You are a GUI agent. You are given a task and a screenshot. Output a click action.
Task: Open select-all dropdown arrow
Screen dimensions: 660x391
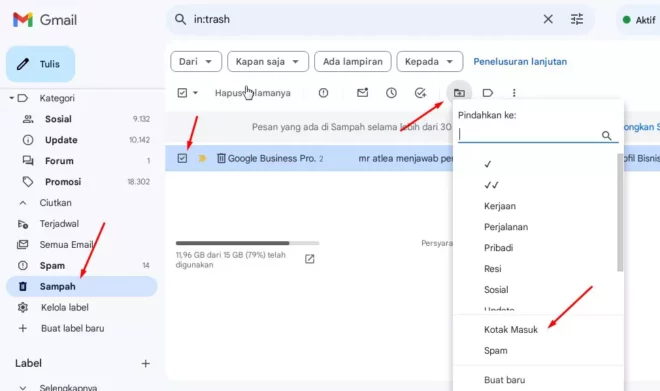coord(195,93)
